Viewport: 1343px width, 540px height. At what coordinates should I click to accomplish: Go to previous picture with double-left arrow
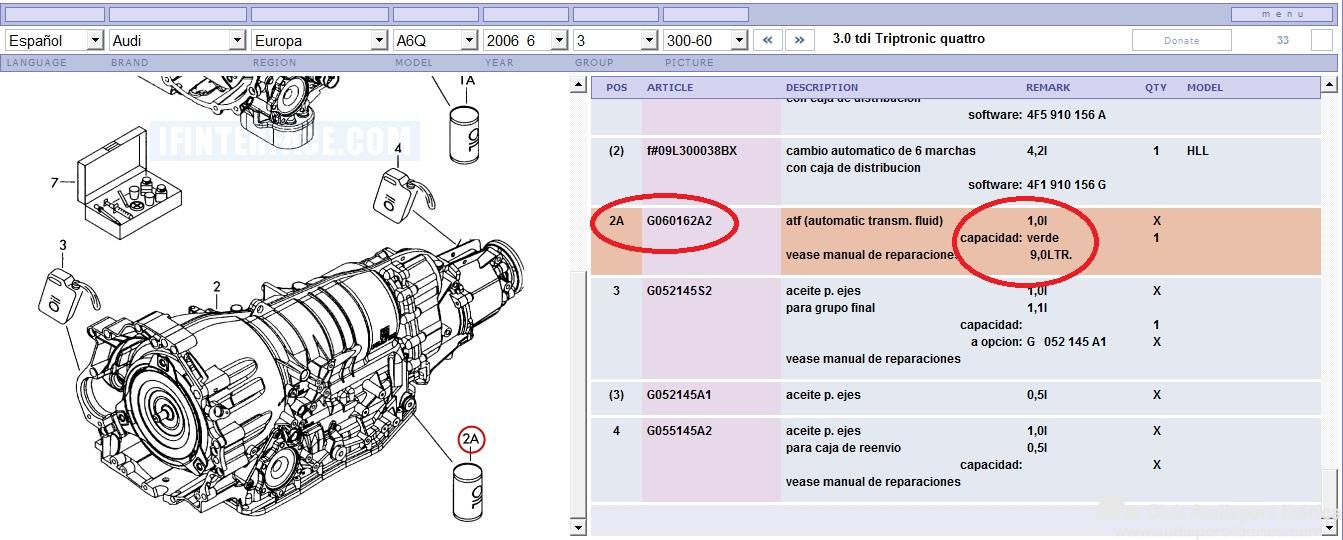pyautogui.click(x=767, y=40)
